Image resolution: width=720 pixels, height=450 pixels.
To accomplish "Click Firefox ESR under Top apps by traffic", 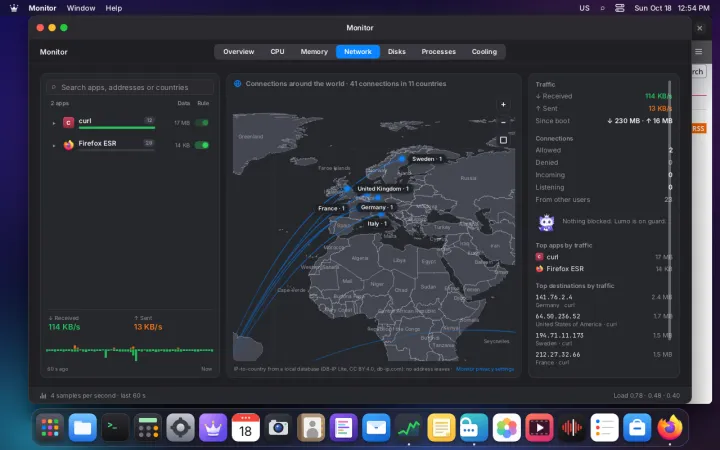I will coord(603,269).
